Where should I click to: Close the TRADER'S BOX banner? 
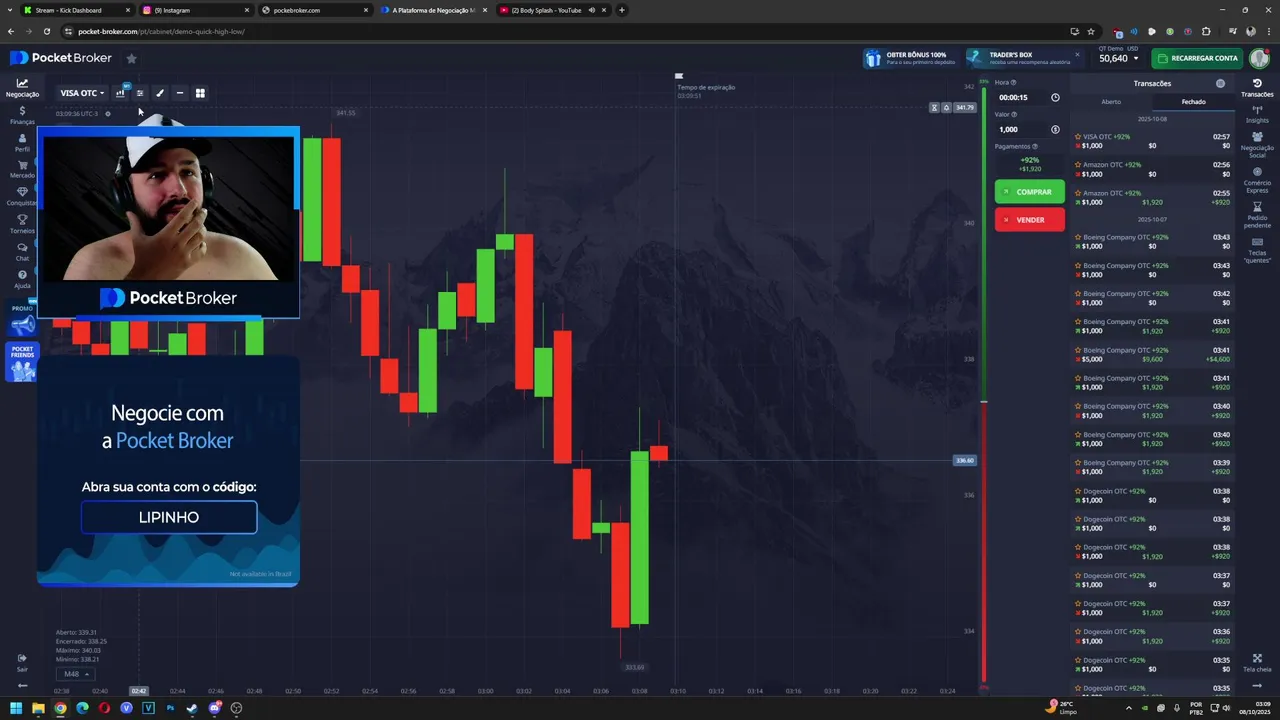pos(1077,55)
